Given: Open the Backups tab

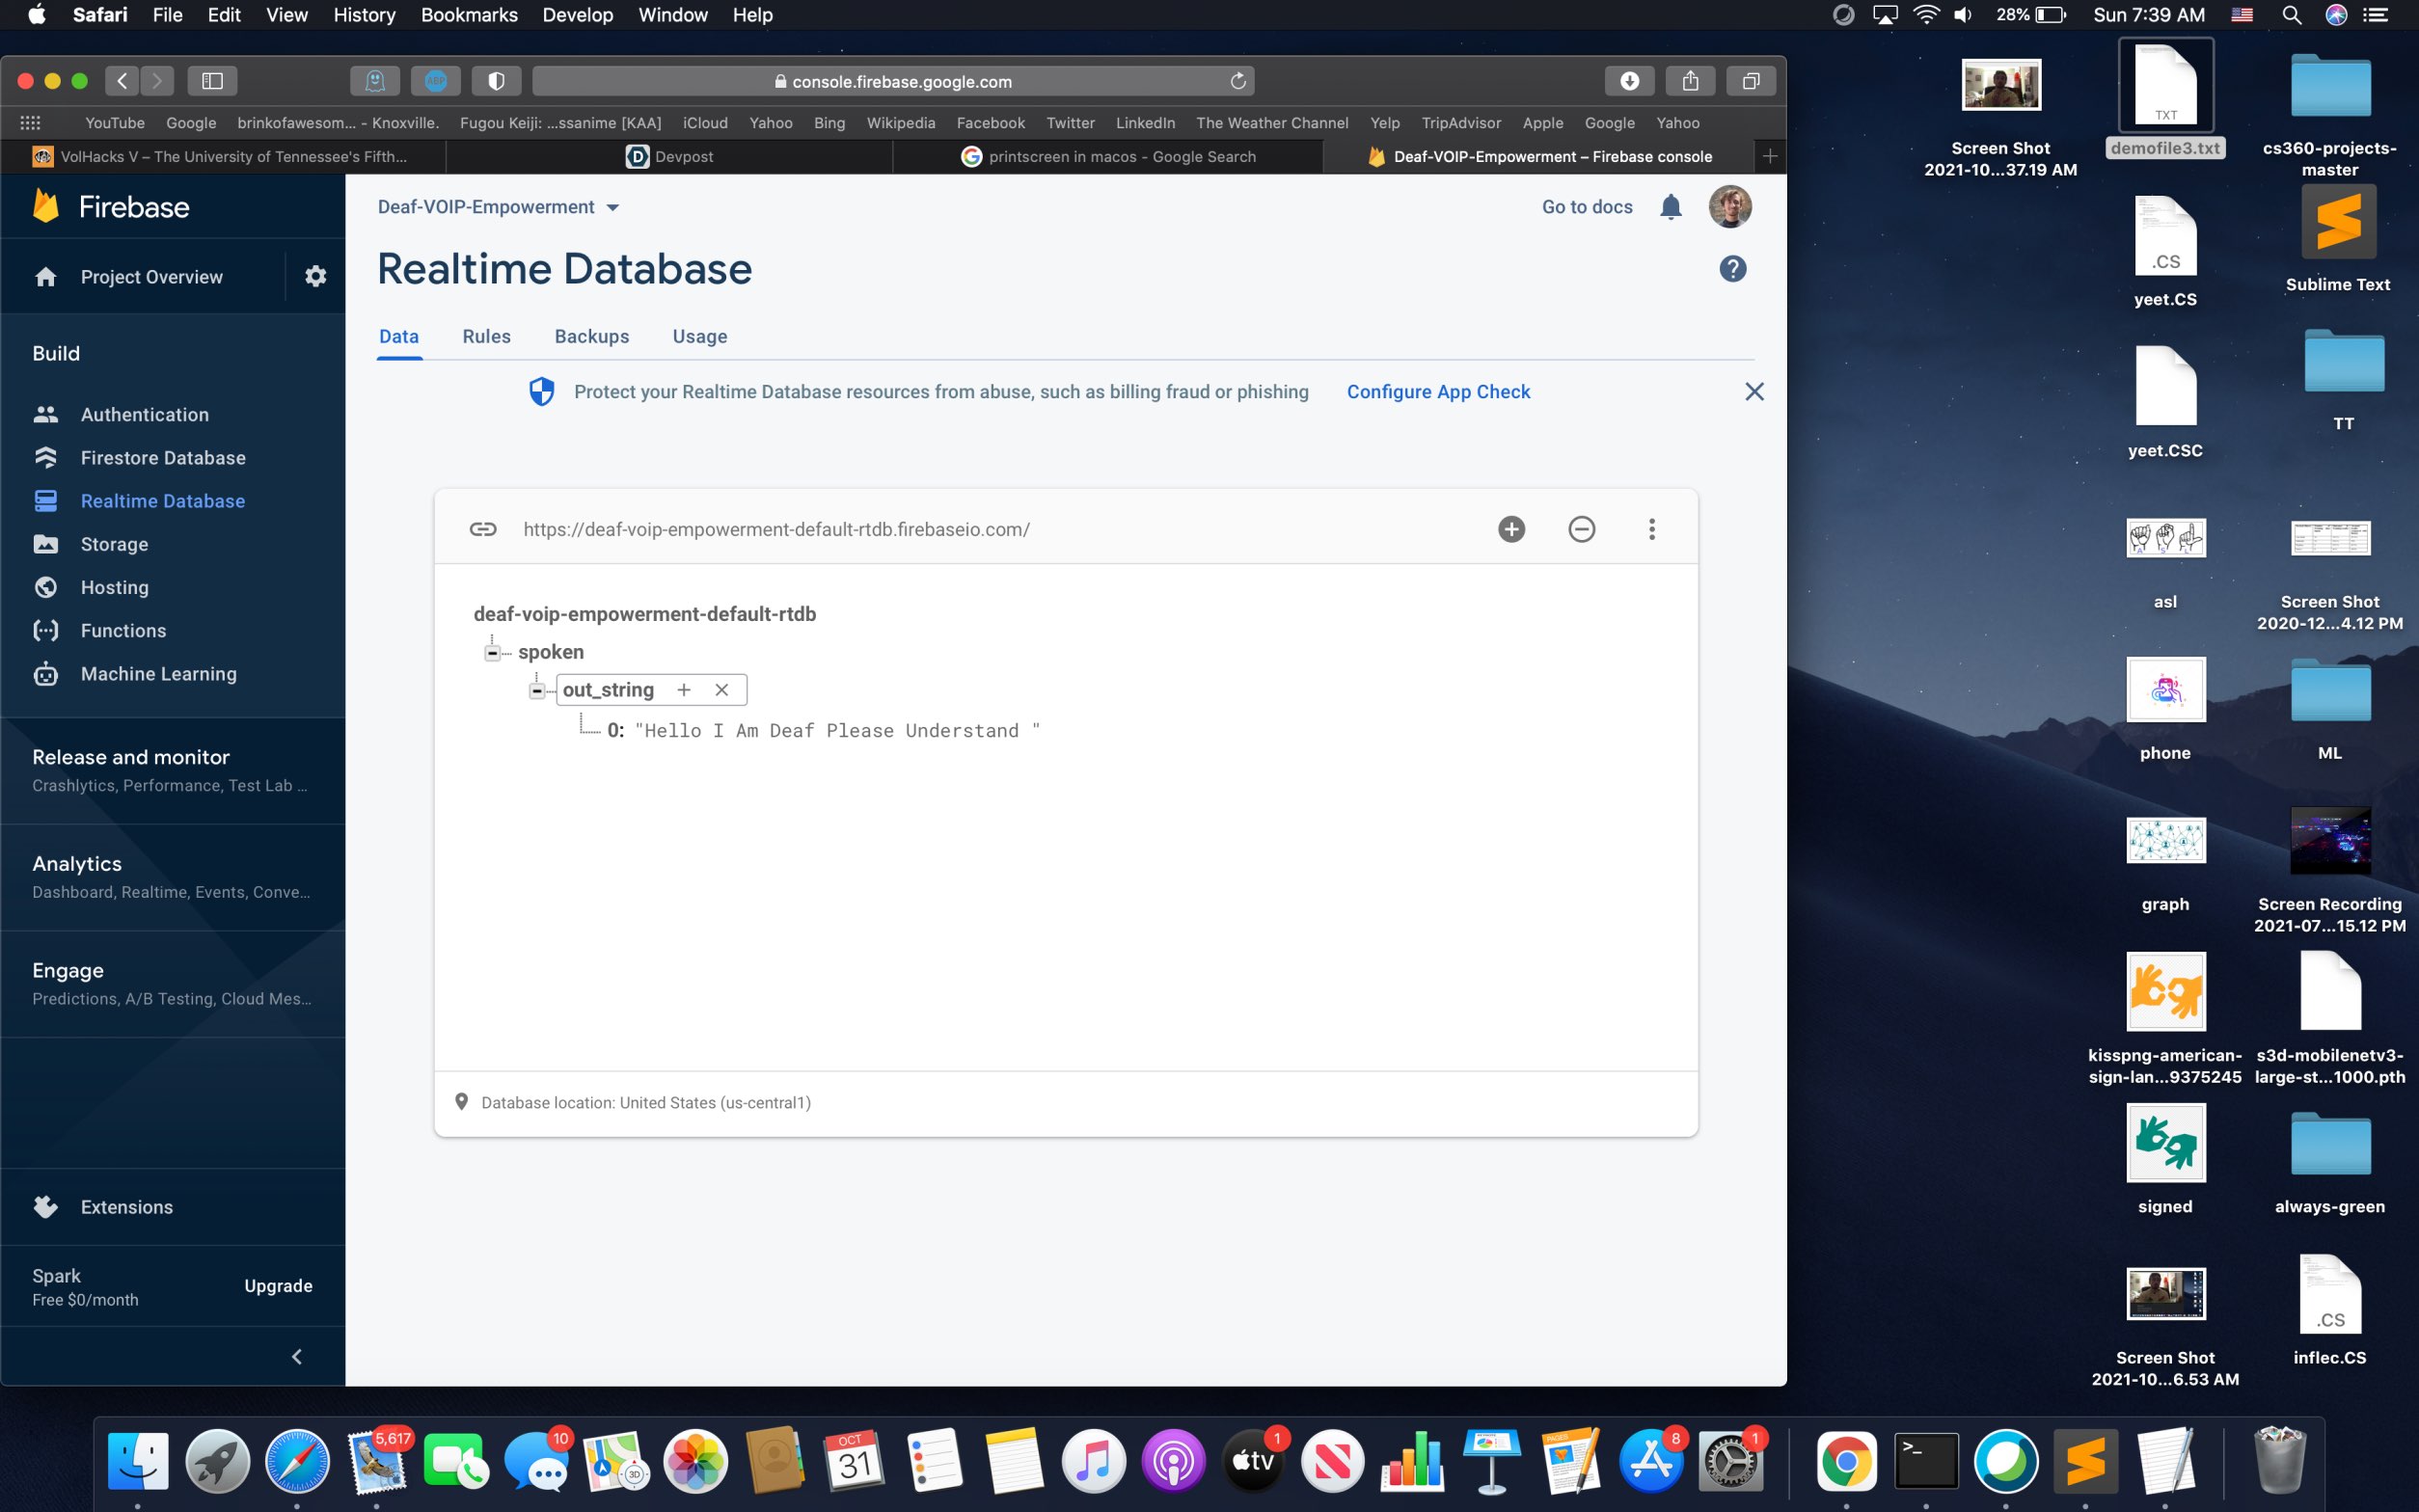Looking at the screenshot, I should pos(591,336).
